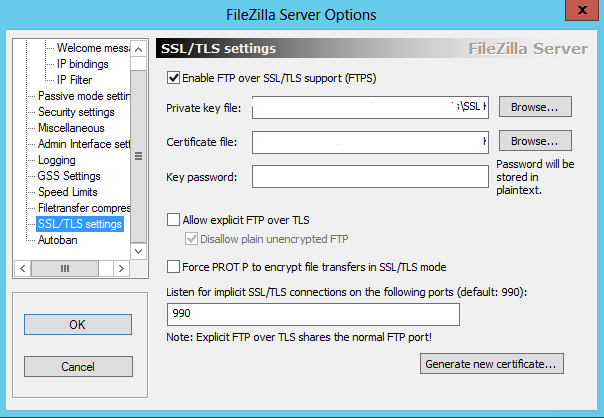
Task: Focus the Key password field
Action: click(370, 176)
